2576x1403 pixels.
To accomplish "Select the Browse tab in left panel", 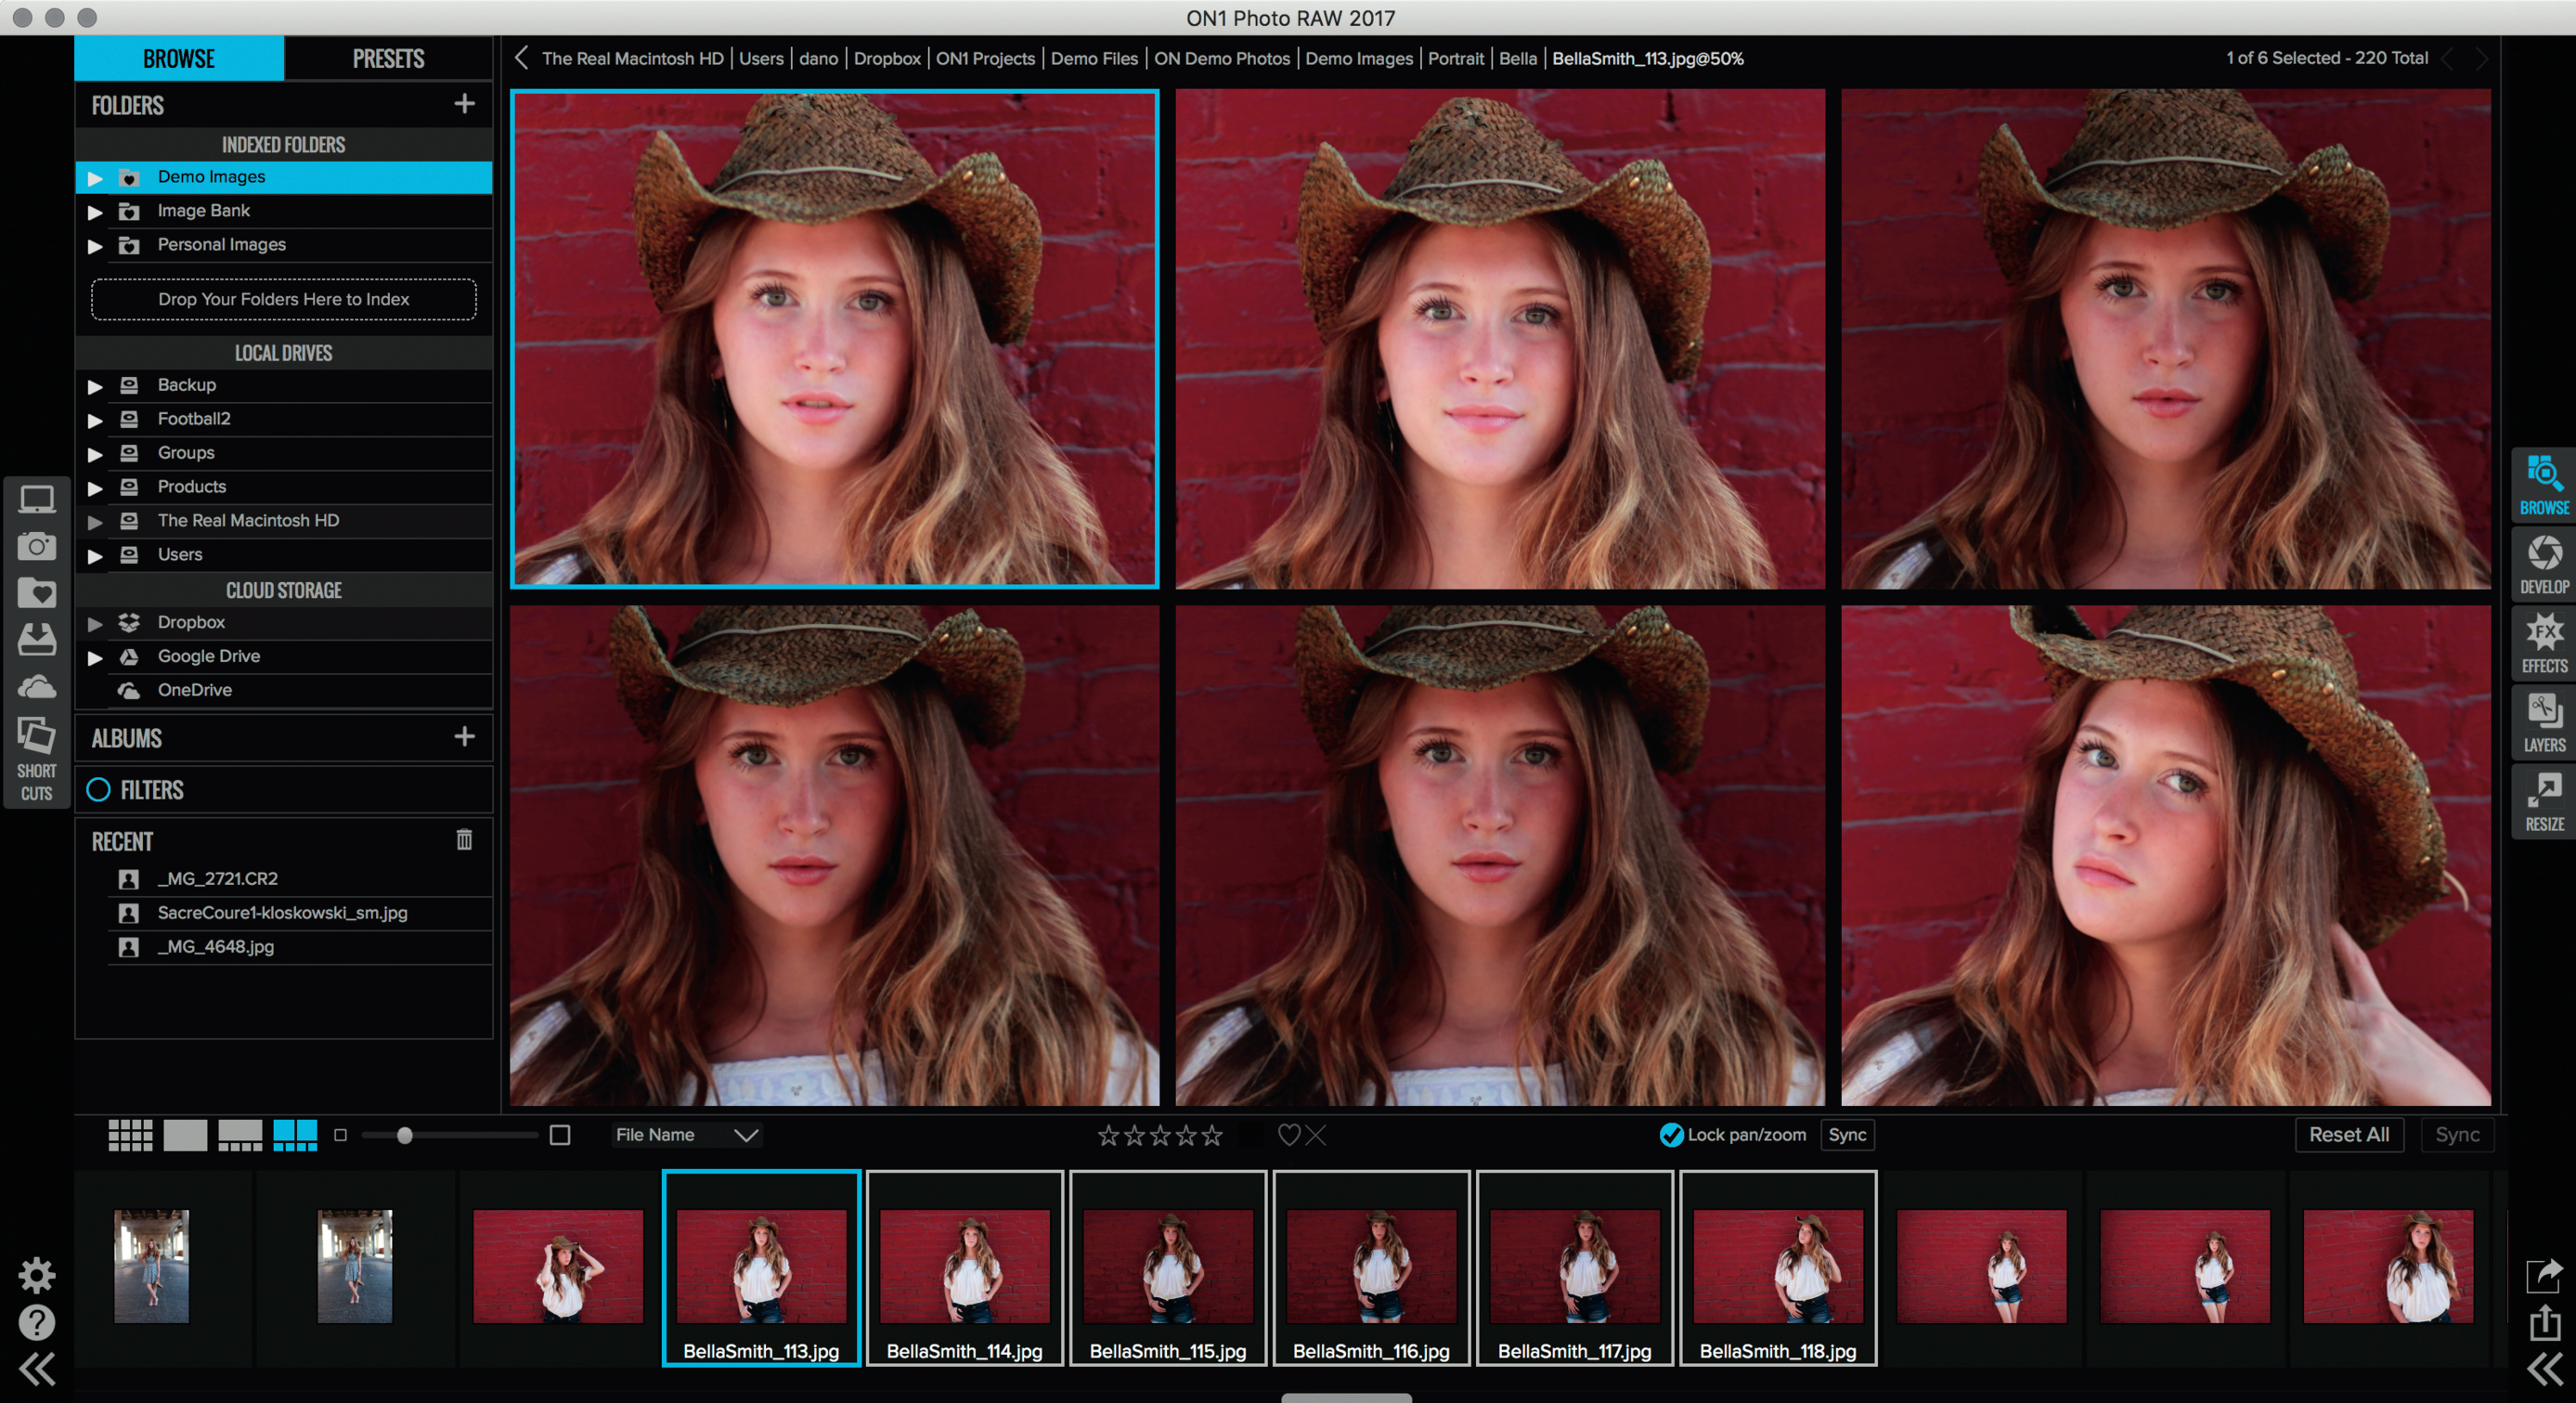I will click(179, 59).
